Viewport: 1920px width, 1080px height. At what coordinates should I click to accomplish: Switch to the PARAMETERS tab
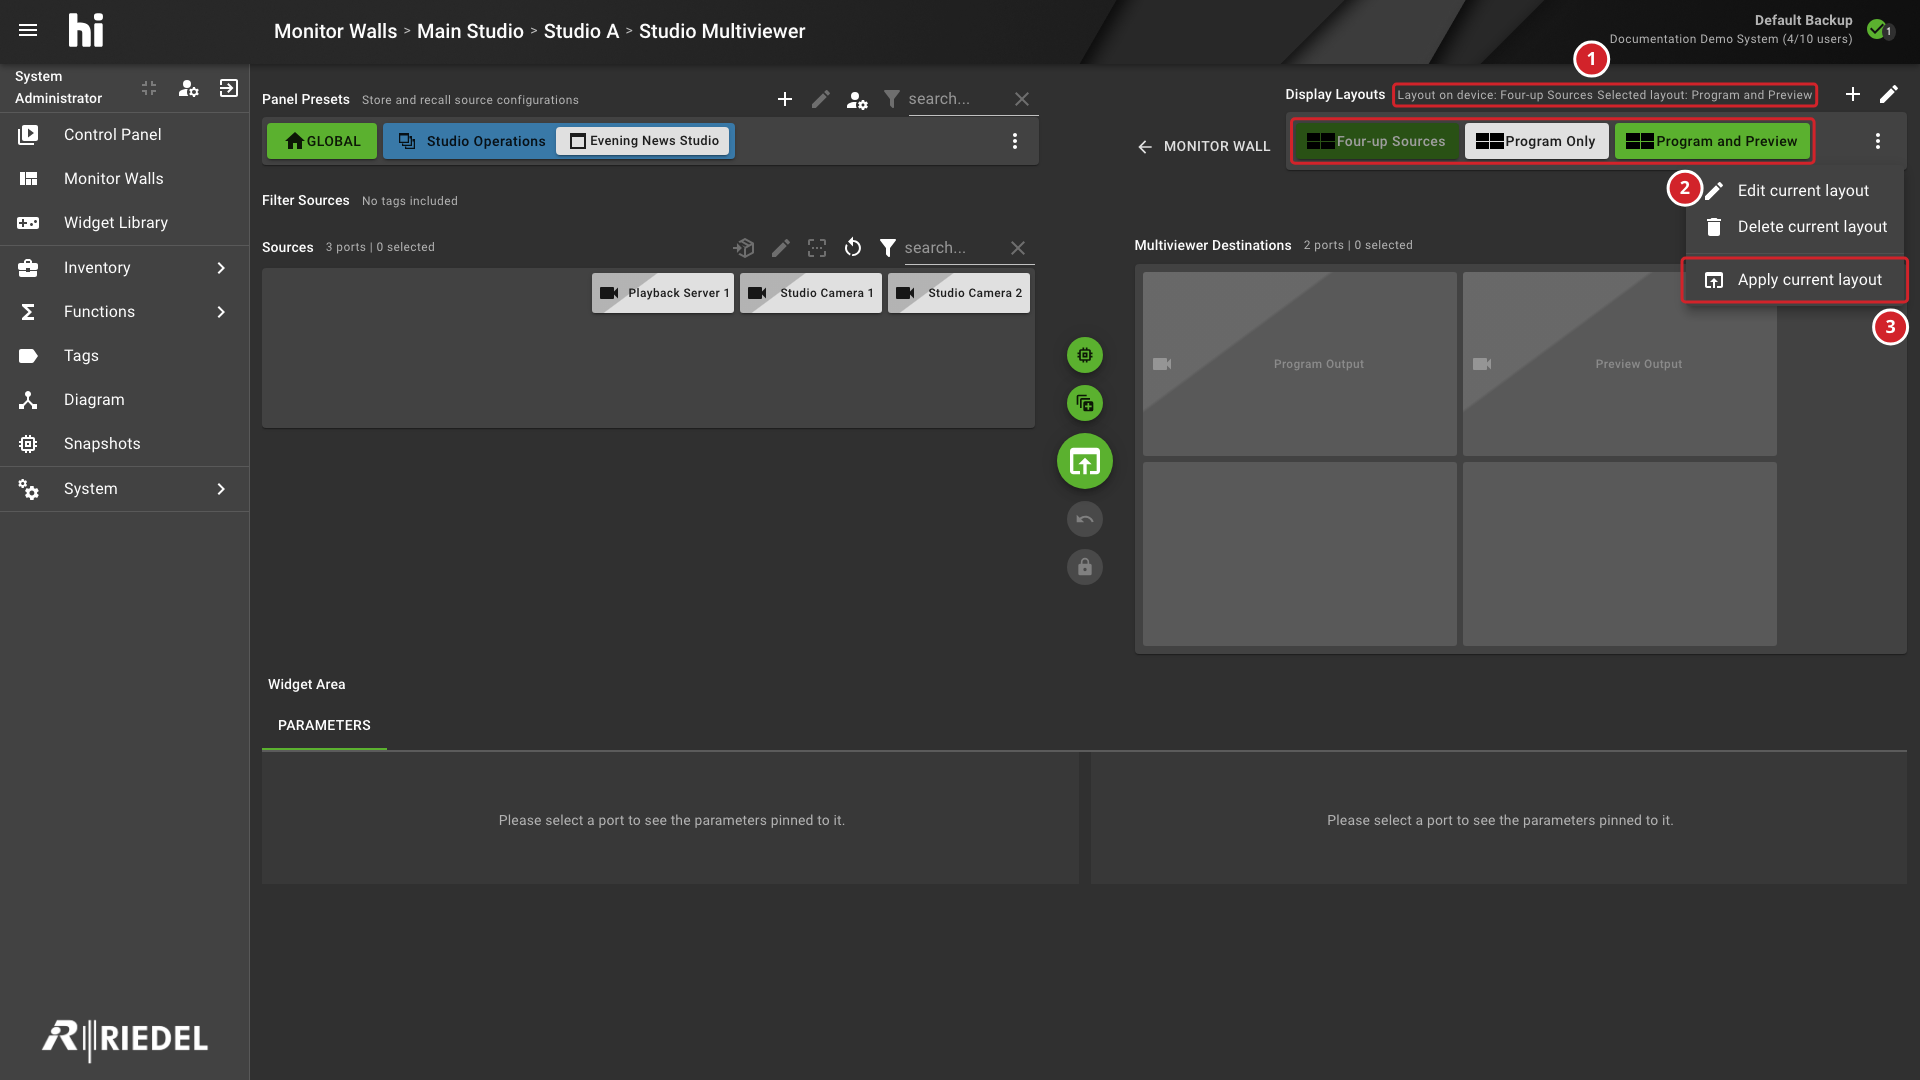[324, 725]
